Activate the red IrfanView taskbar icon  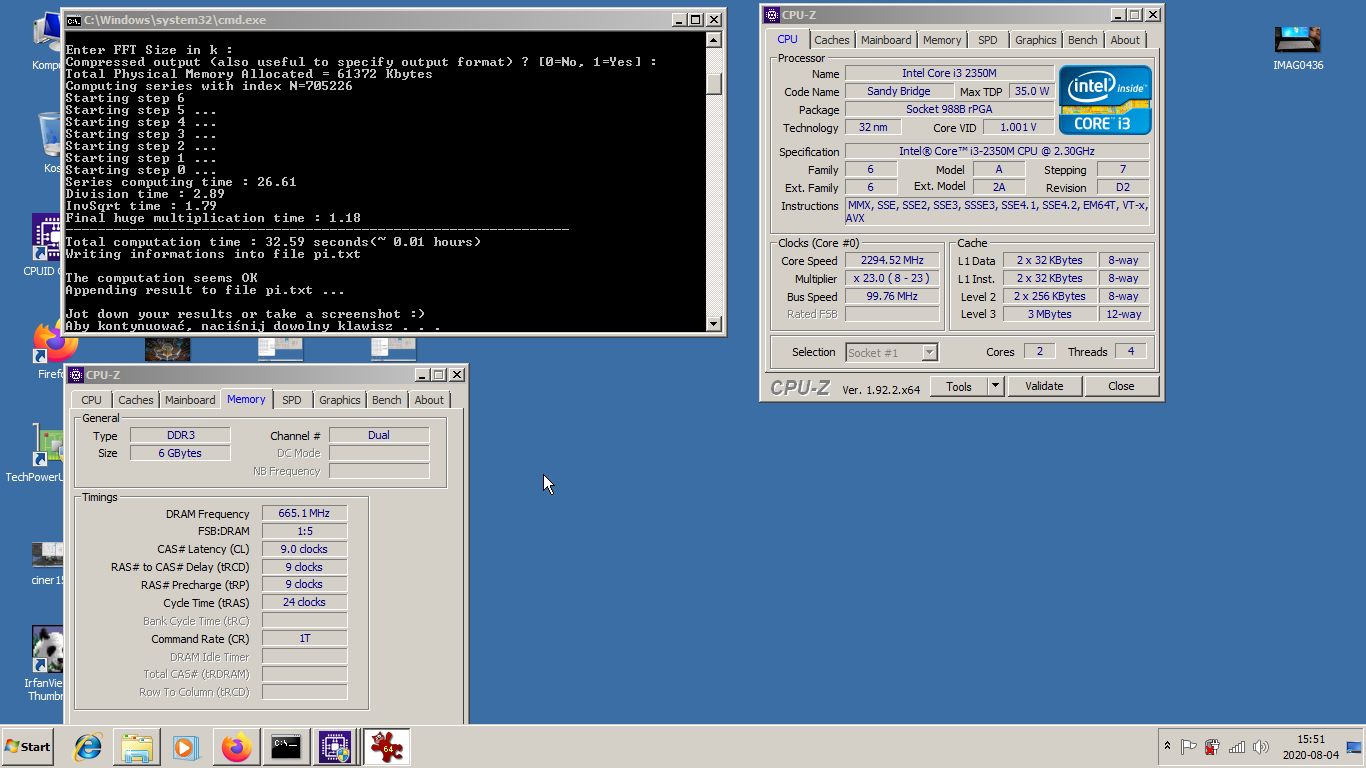coord(386,747)
